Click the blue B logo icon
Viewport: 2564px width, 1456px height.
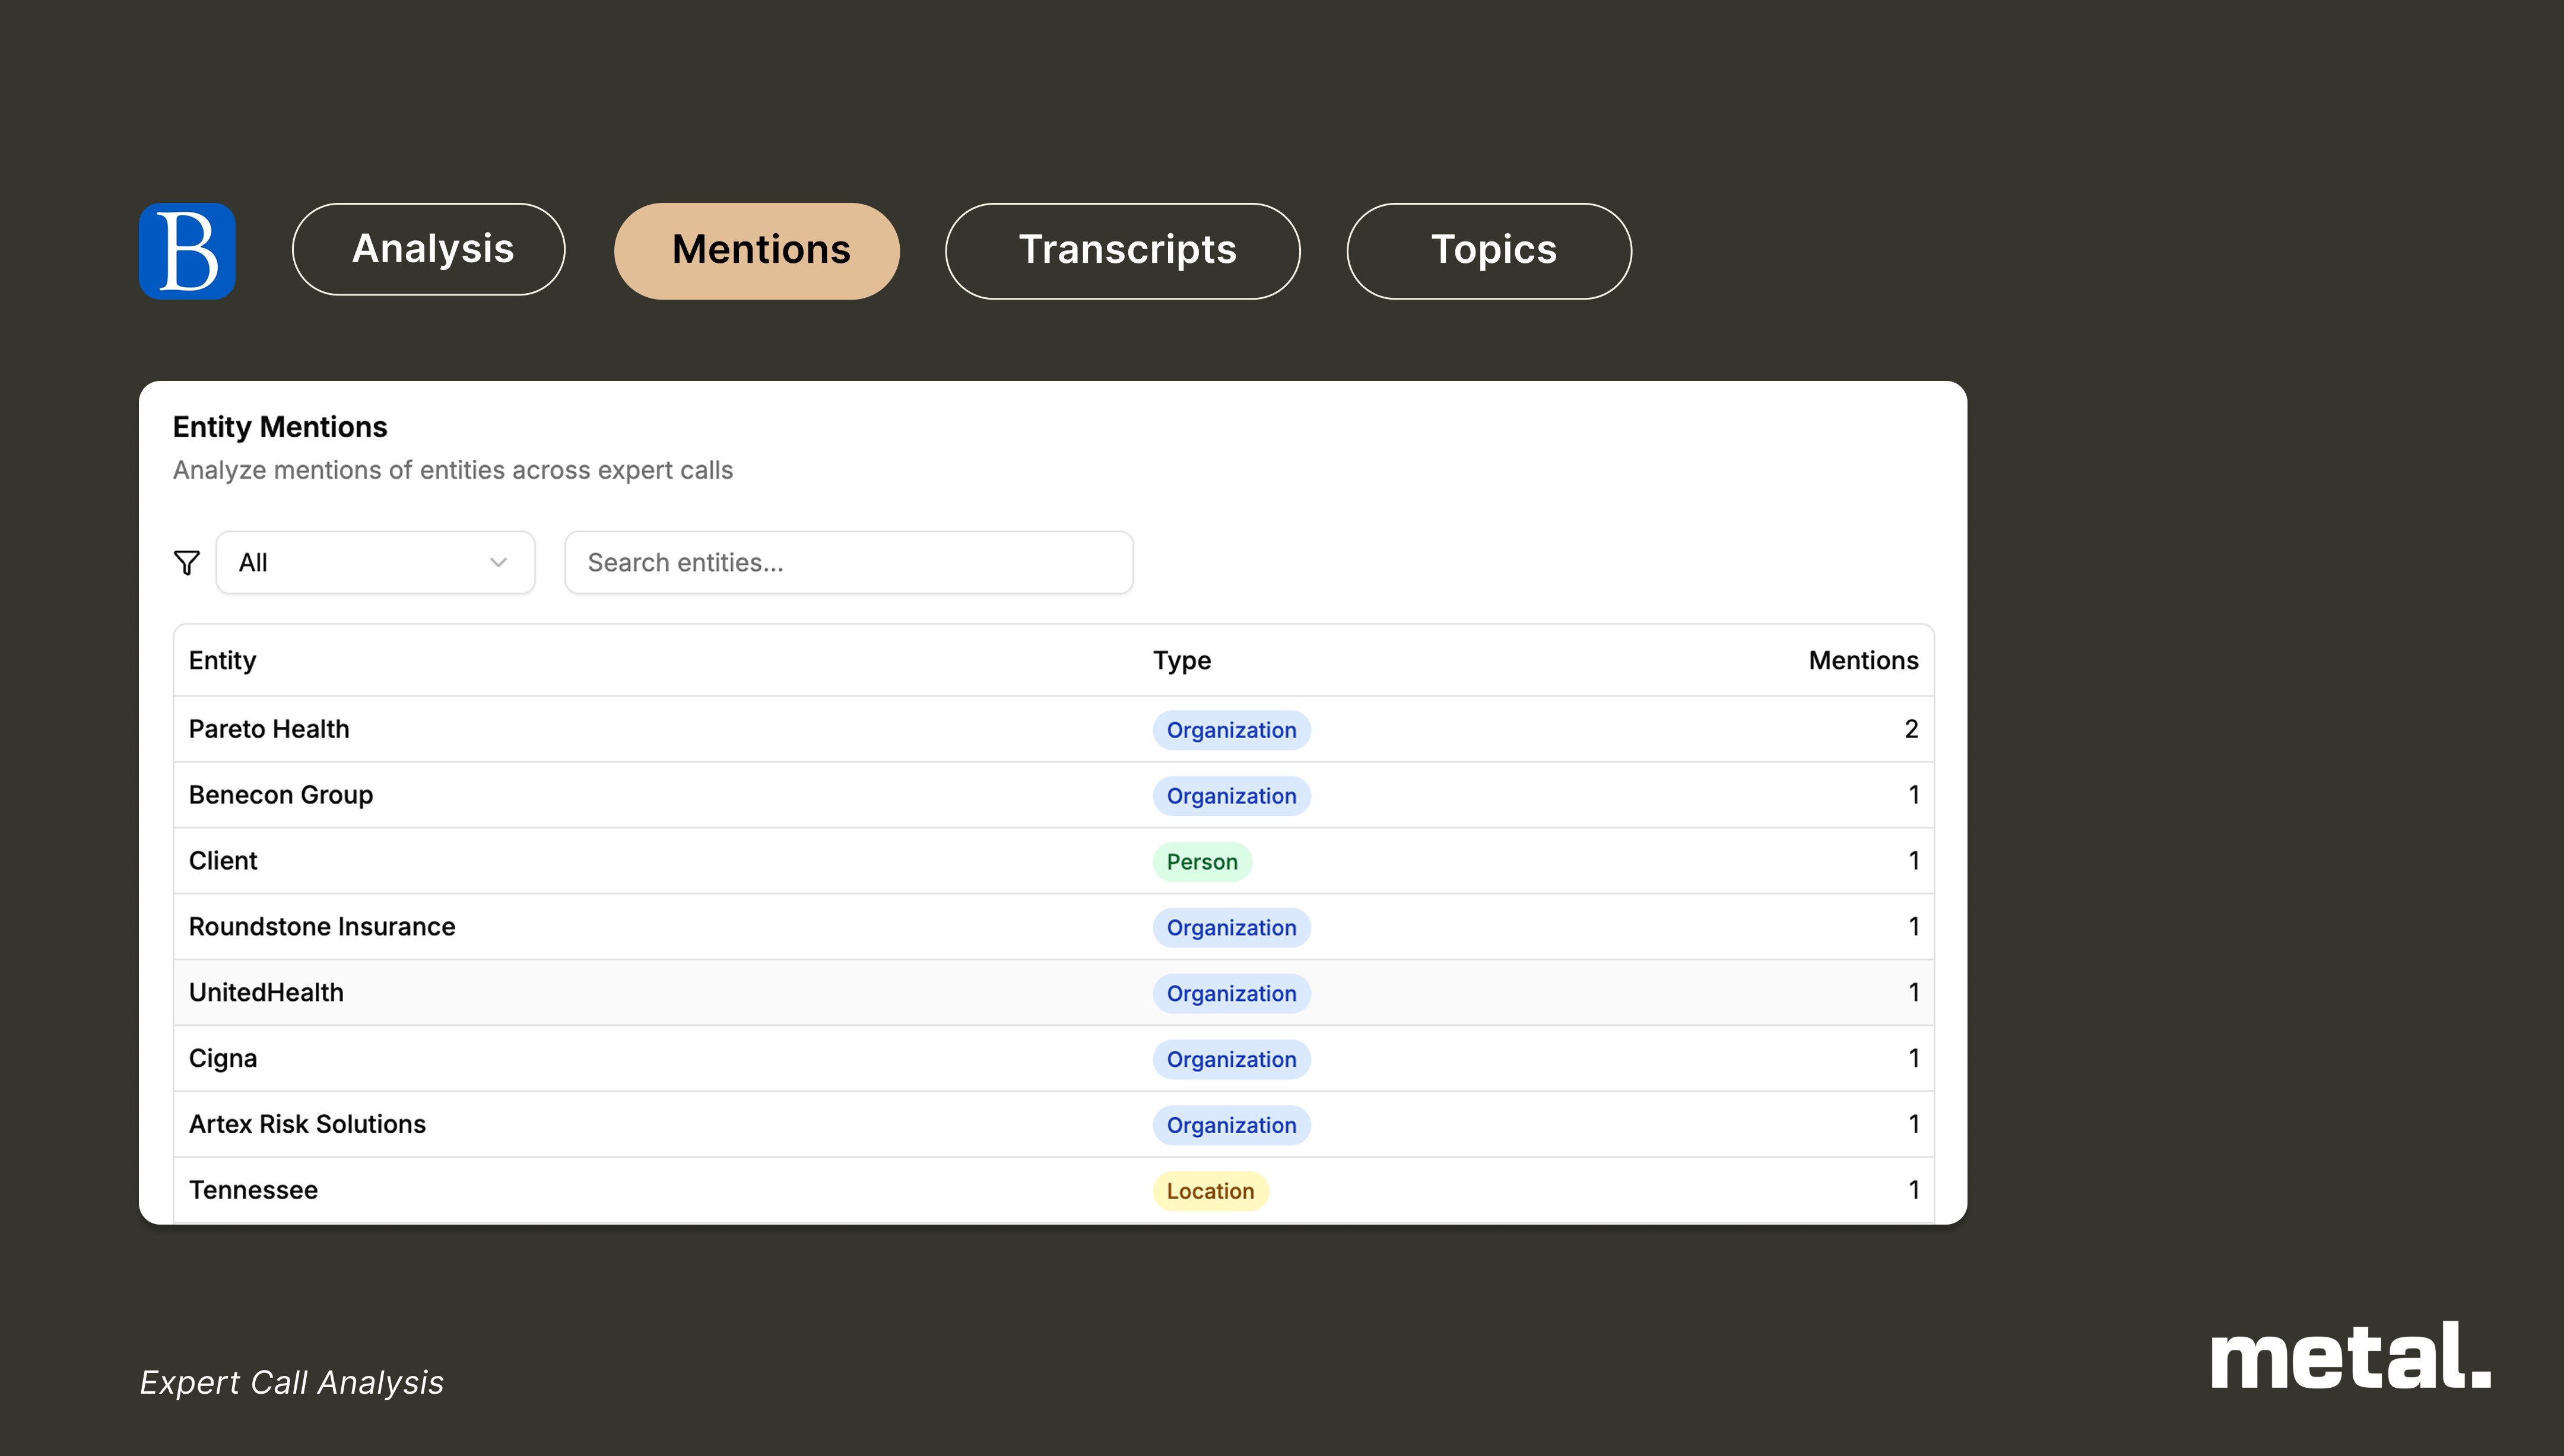tap(187, 251)
